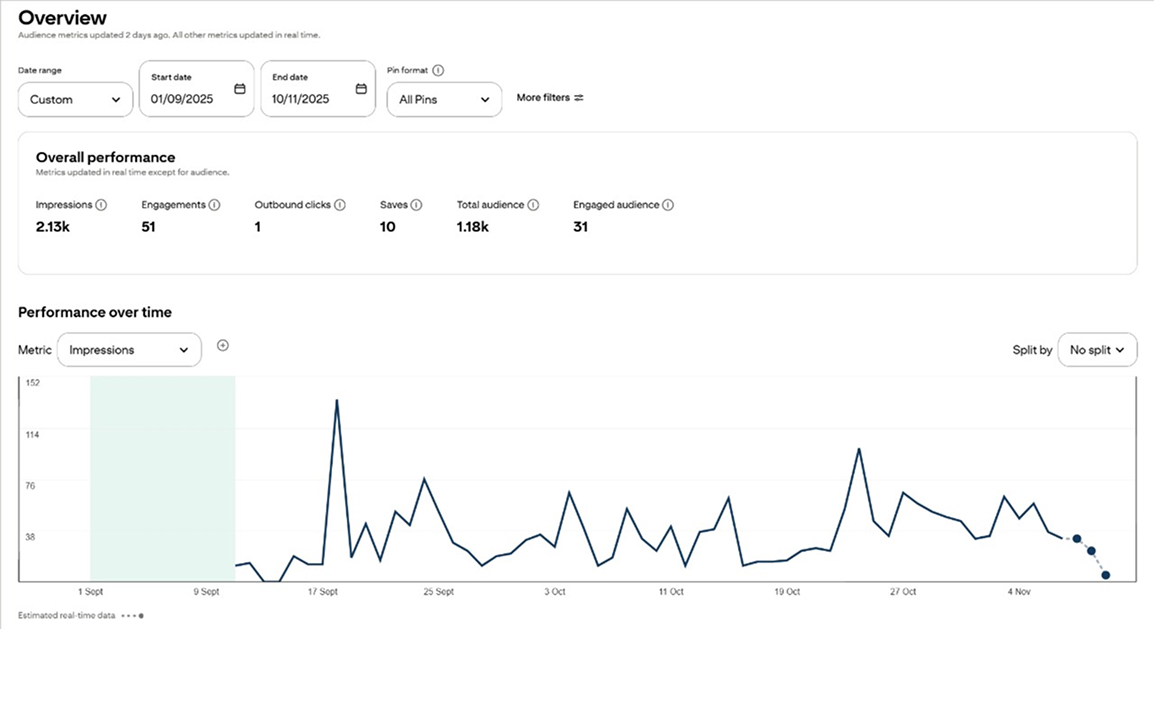This screenshot has width=1154, height=723.
Task: Open the All Pins format dropdown
Action: click(444, 99)
